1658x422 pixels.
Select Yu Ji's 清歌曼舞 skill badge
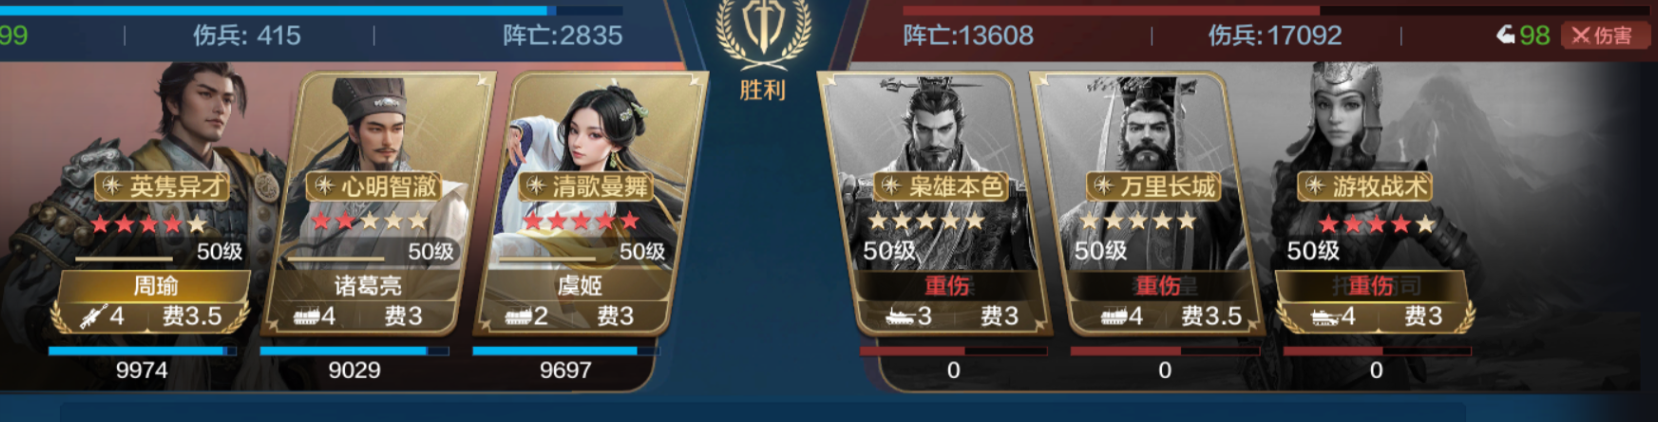tap(587, 186)
